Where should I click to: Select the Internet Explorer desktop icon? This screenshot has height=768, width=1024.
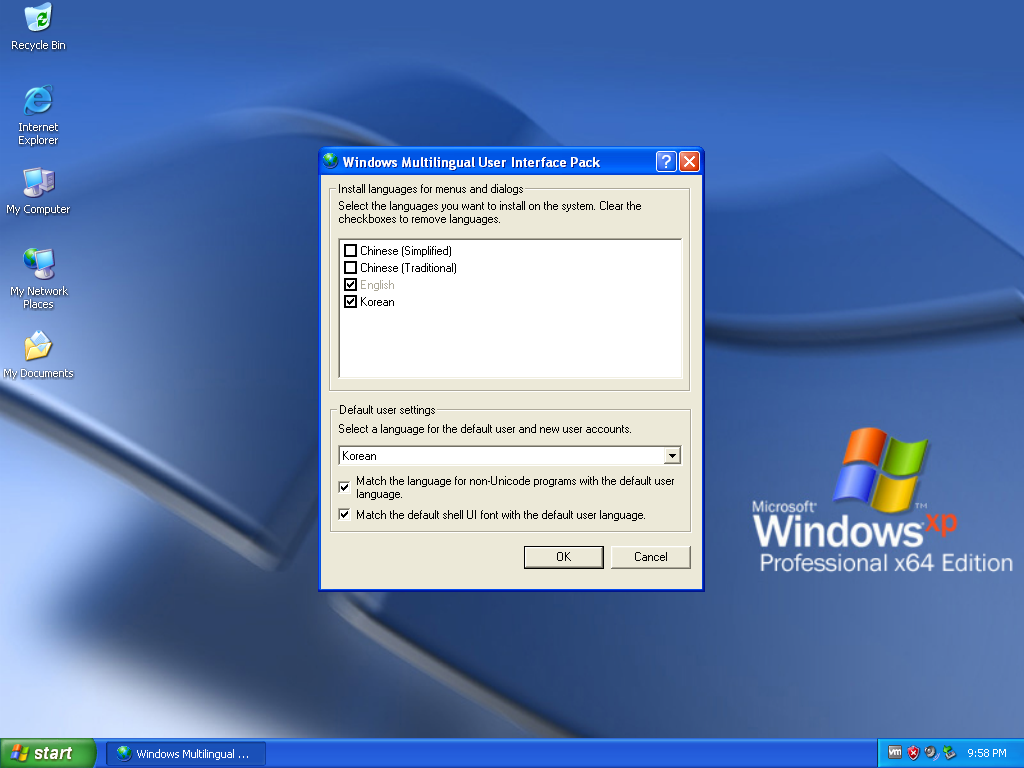click(38, 115)
